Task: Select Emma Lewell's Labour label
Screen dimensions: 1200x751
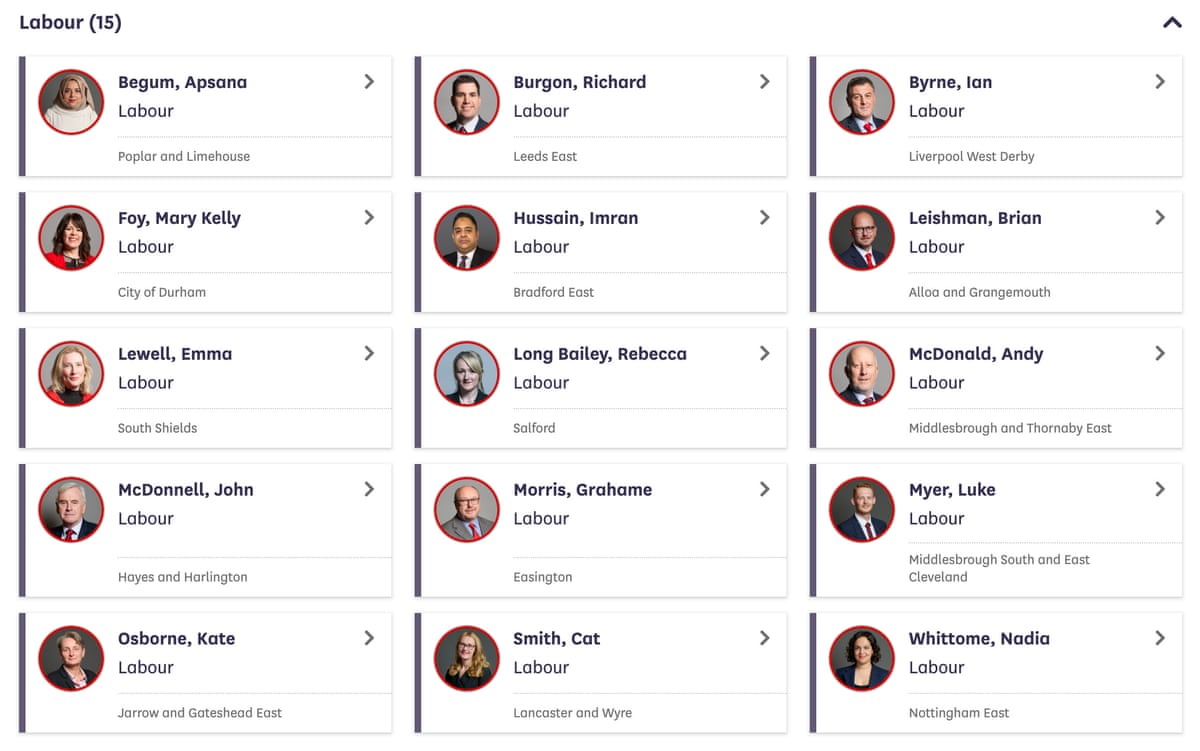Action: click(146, 382)
